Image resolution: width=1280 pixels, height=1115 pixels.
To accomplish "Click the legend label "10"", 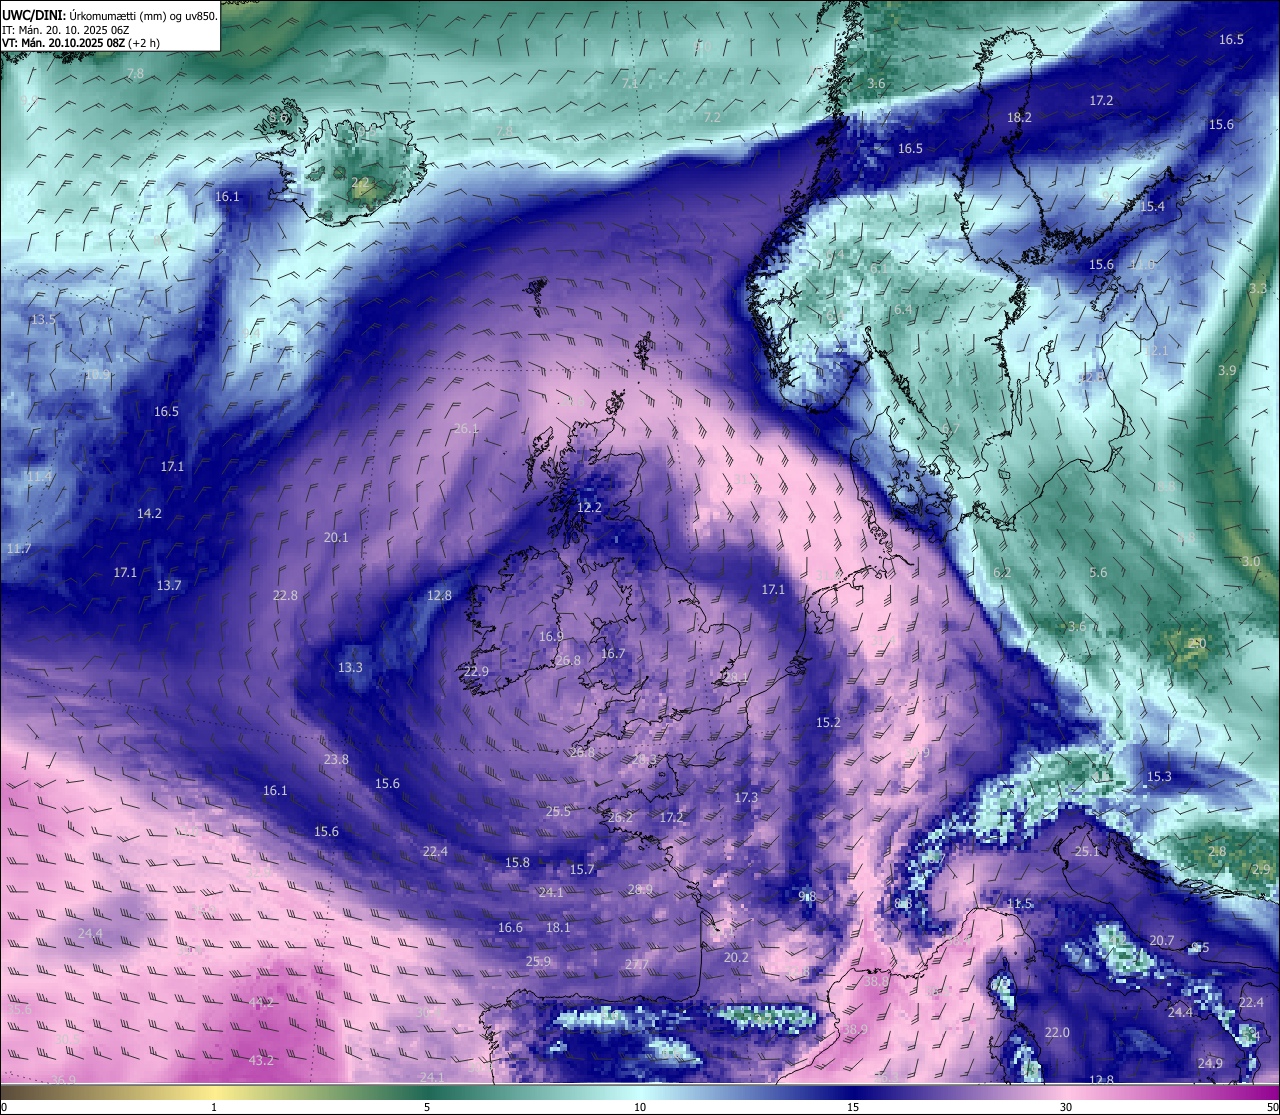I will coord(640,1107).
